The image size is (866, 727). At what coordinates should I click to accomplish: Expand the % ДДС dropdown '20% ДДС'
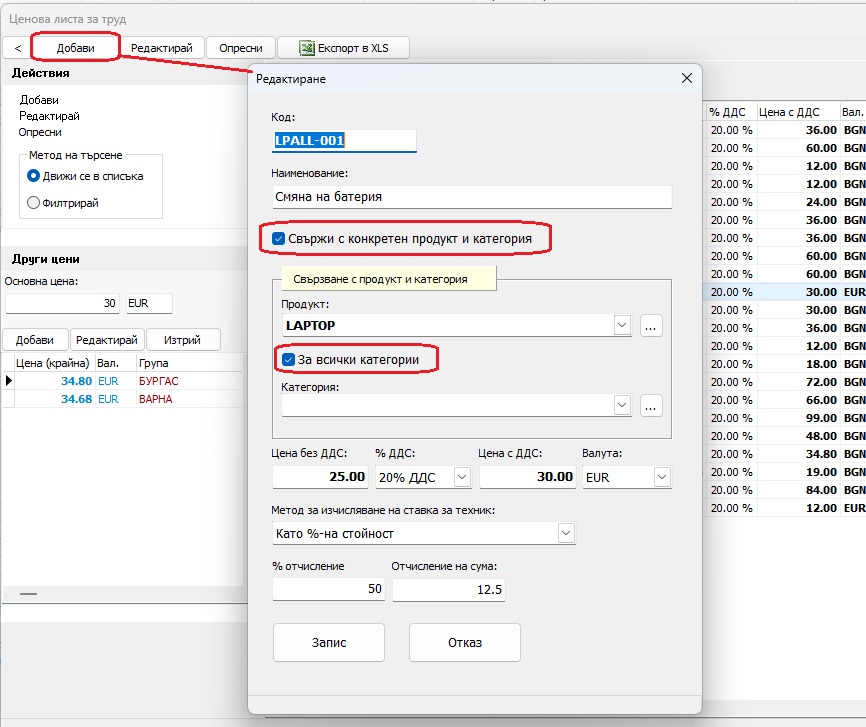[x=462, y=477]
